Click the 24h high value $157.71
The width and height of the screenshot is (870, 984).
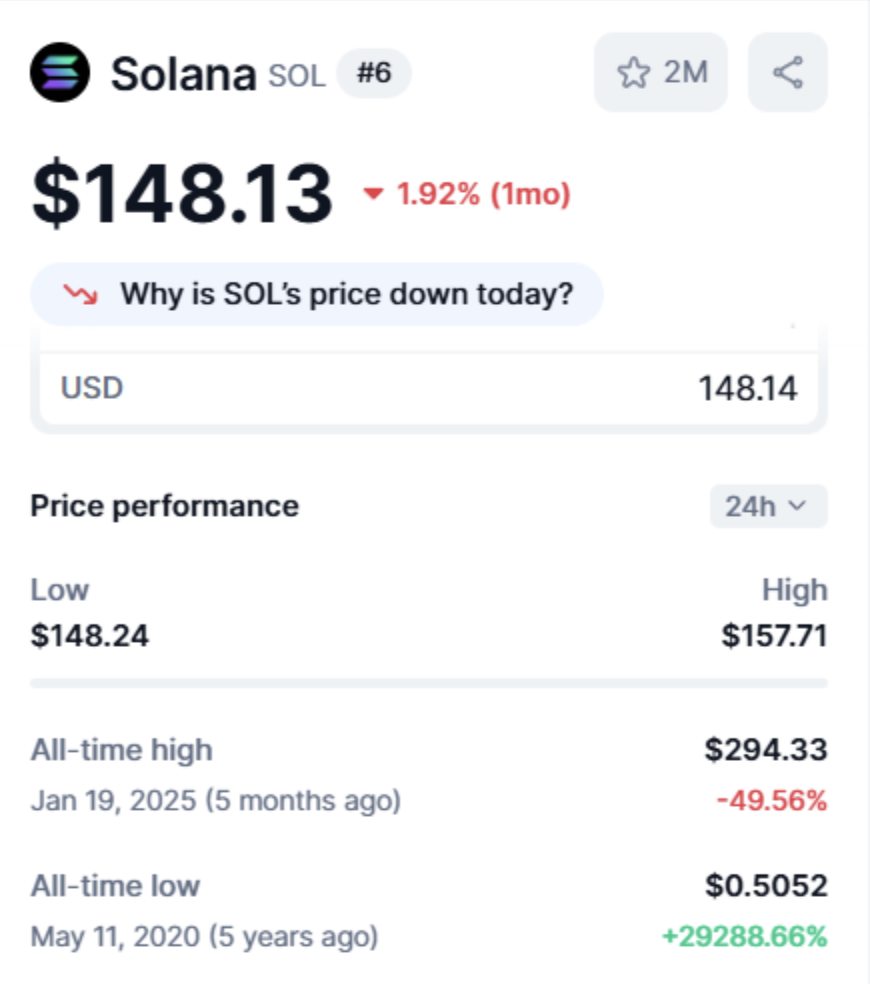(x=774, y=636)
